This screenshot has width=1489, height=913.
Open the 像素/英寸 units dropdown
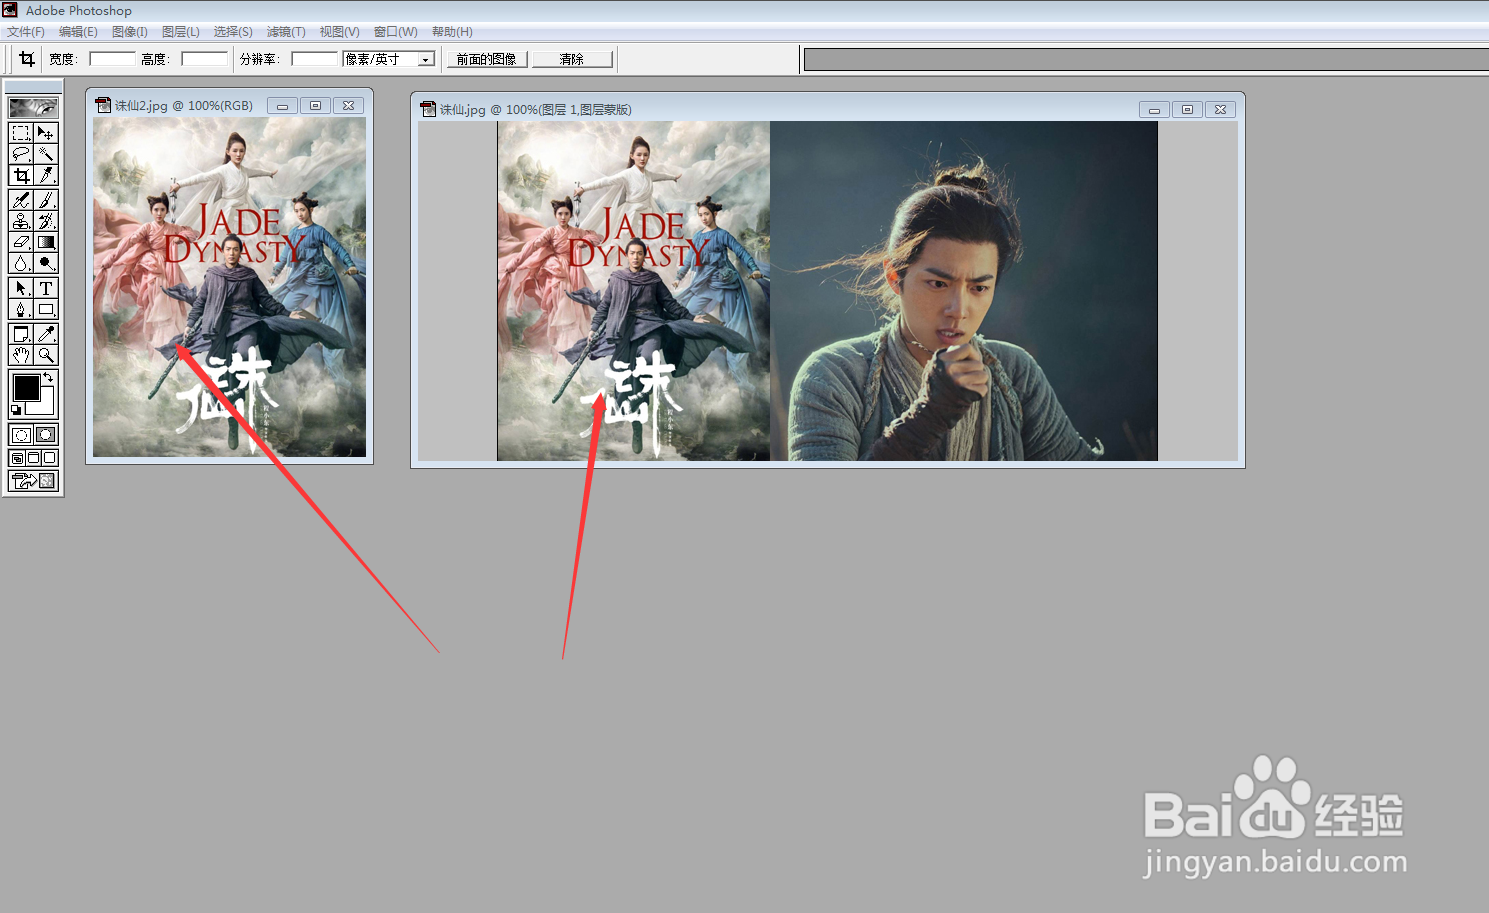[x=426, y=59]
